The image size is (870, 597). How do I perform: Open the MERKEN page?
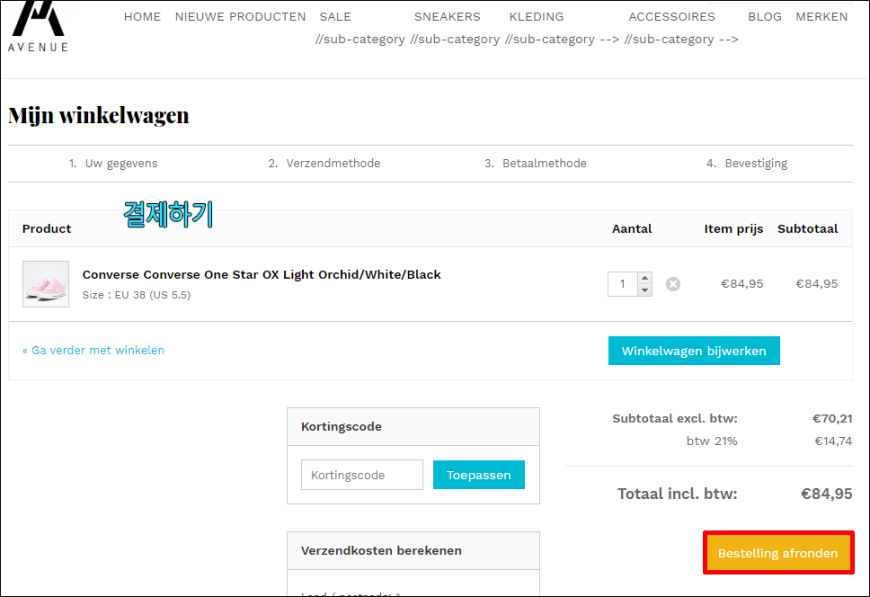821,17
